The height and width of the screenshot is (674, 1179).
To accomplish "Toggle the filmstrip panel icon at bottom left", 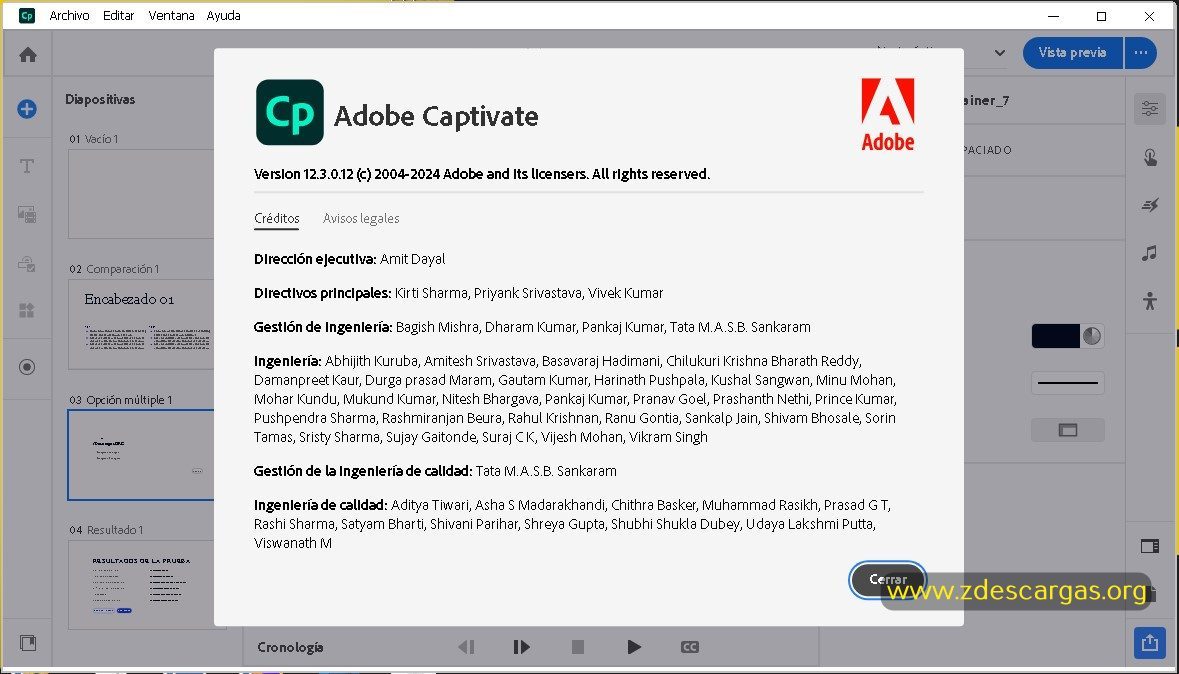I will pyautogui.click(x=28, y=643).
